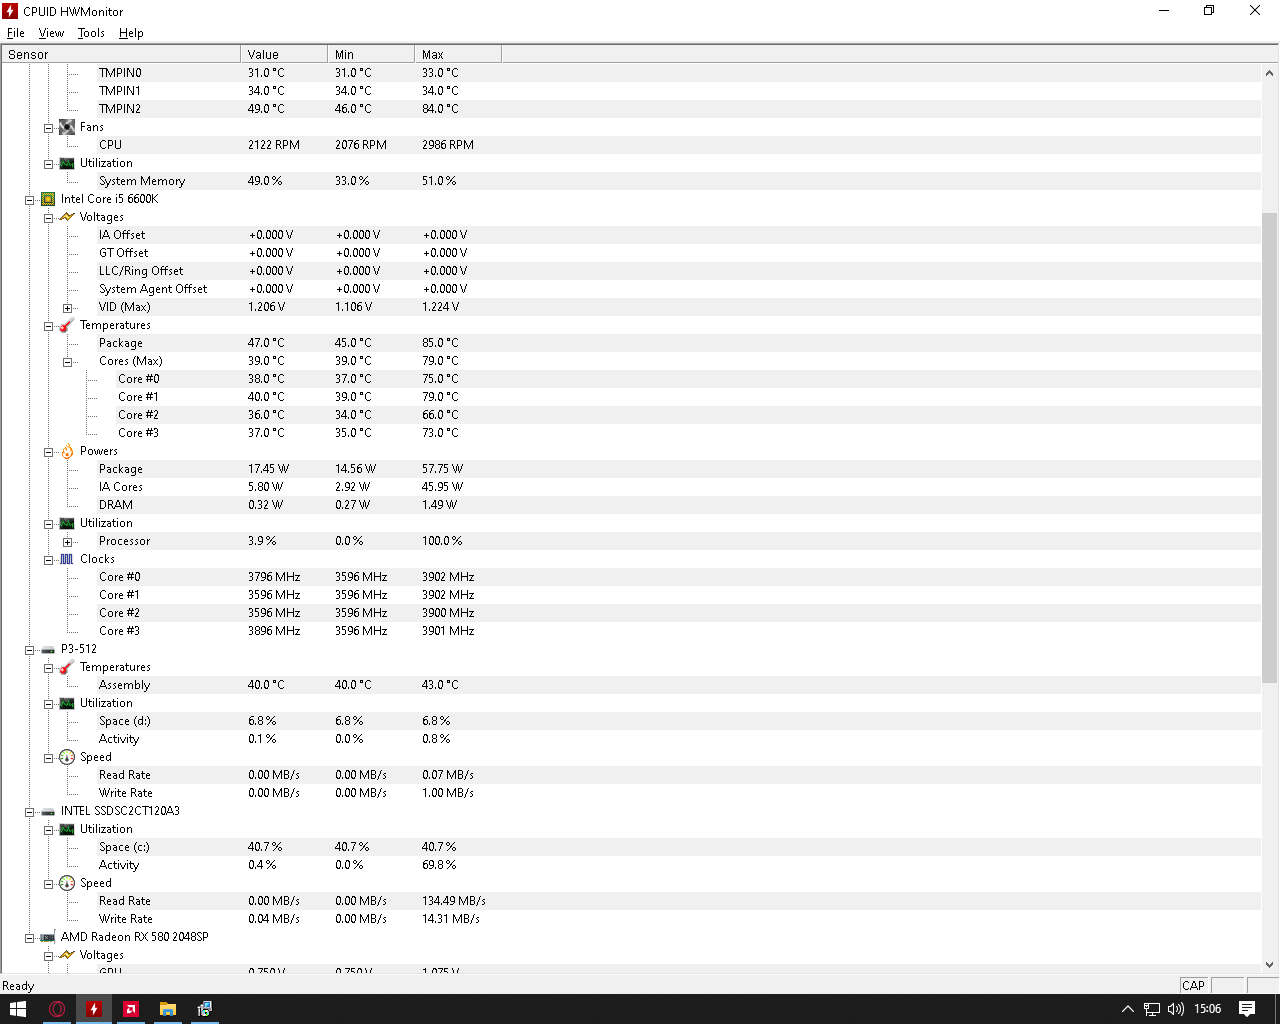Open the Windows Start menu

coord(18,1009)
